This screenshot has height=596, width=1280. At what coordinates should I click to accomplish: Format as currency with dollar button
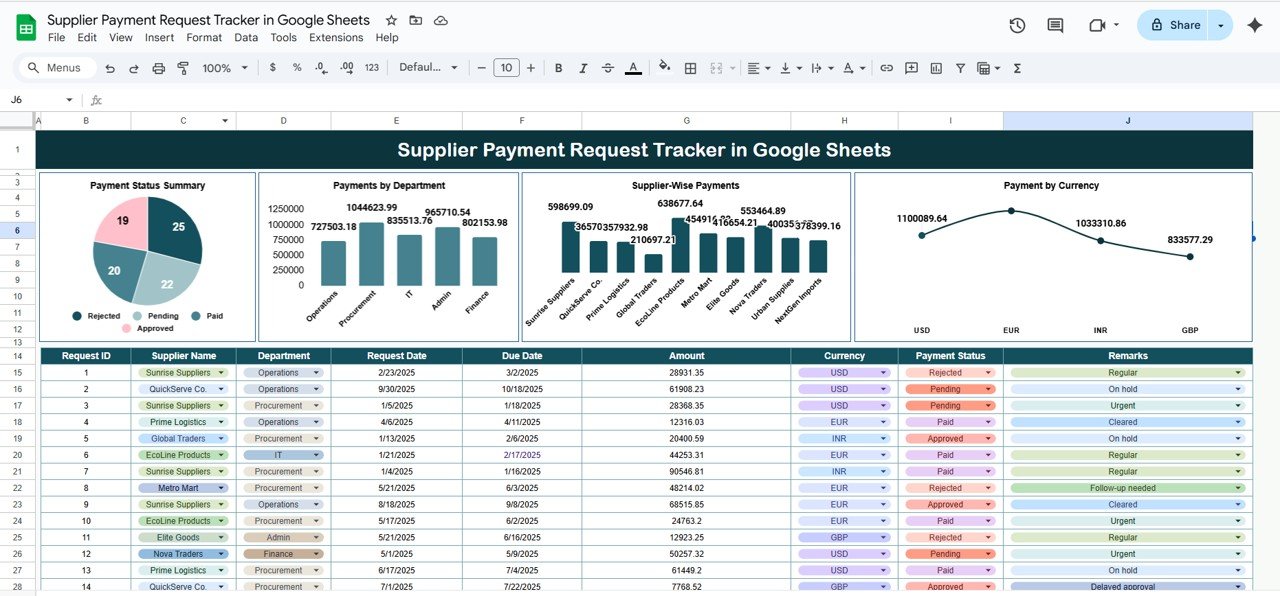point(273,68)
